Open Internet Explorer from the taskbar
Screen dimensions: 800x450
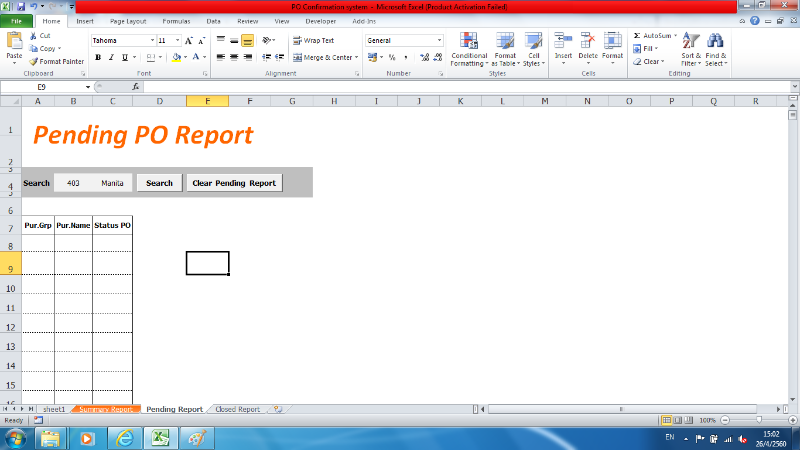coord(124,438)
